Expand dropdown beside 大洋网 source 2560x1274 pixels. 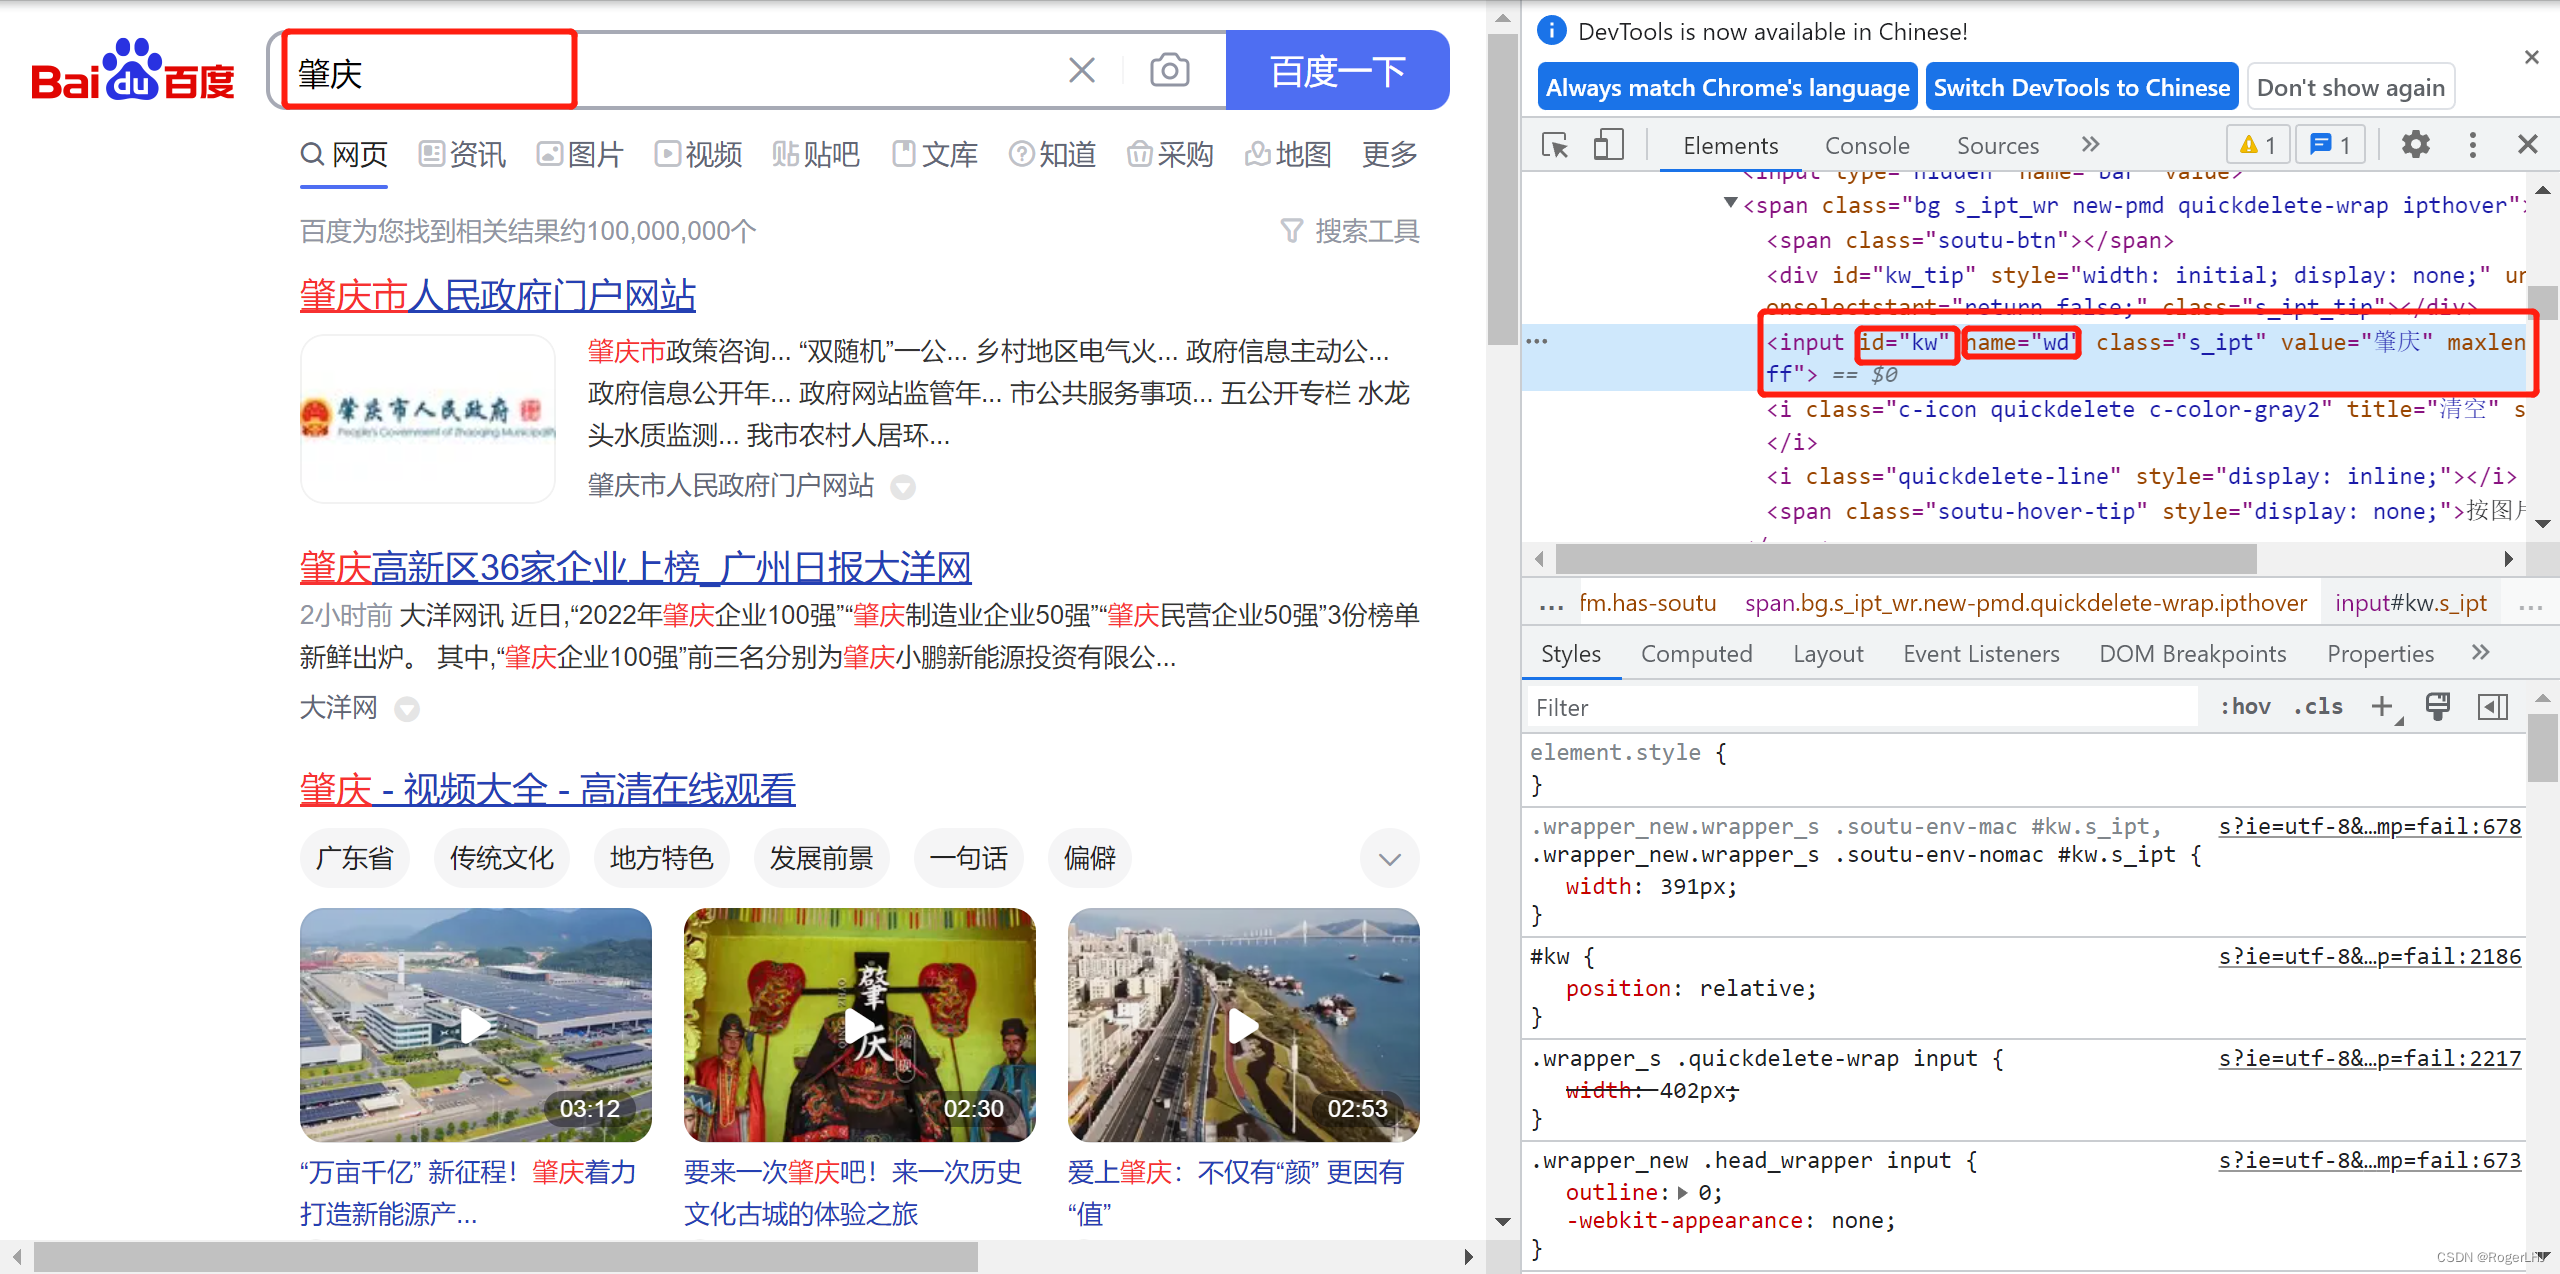click(407, 709)
